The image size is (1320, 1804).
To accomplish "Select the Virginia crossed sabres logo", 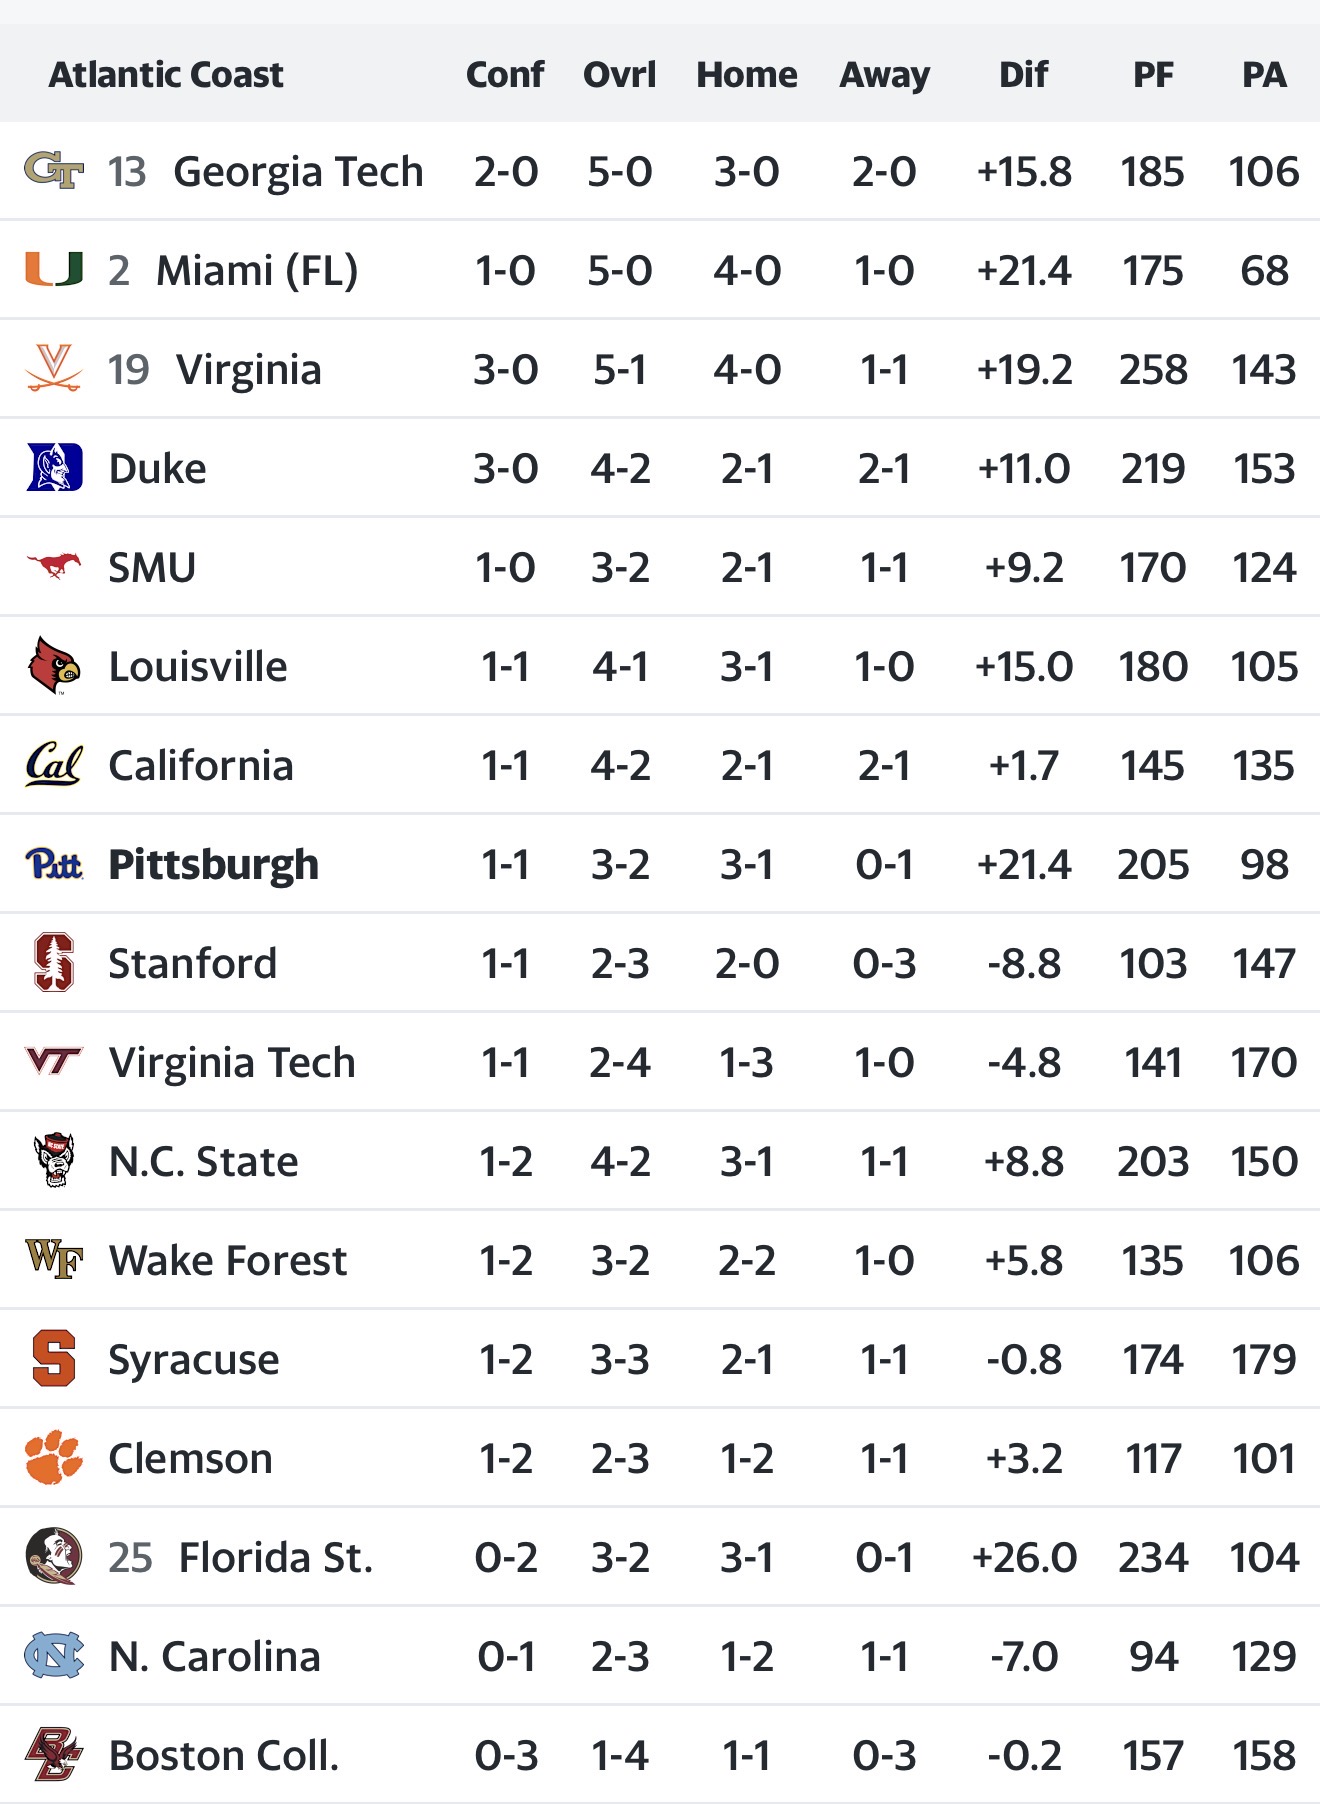I will 54,369.
